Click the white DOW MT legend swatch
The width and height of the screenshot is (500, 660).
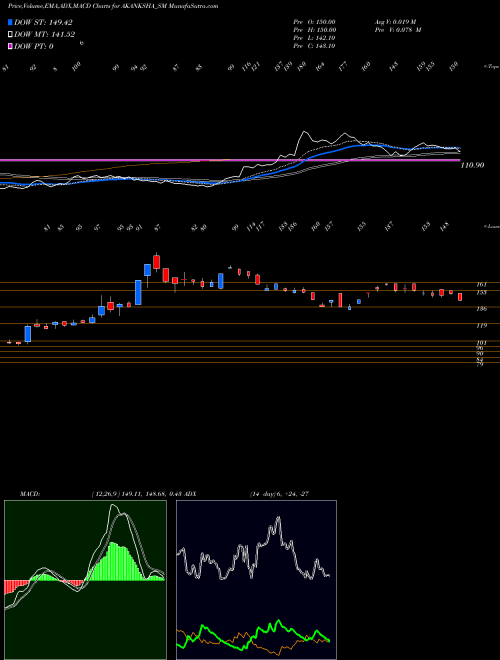pos(10,35)
